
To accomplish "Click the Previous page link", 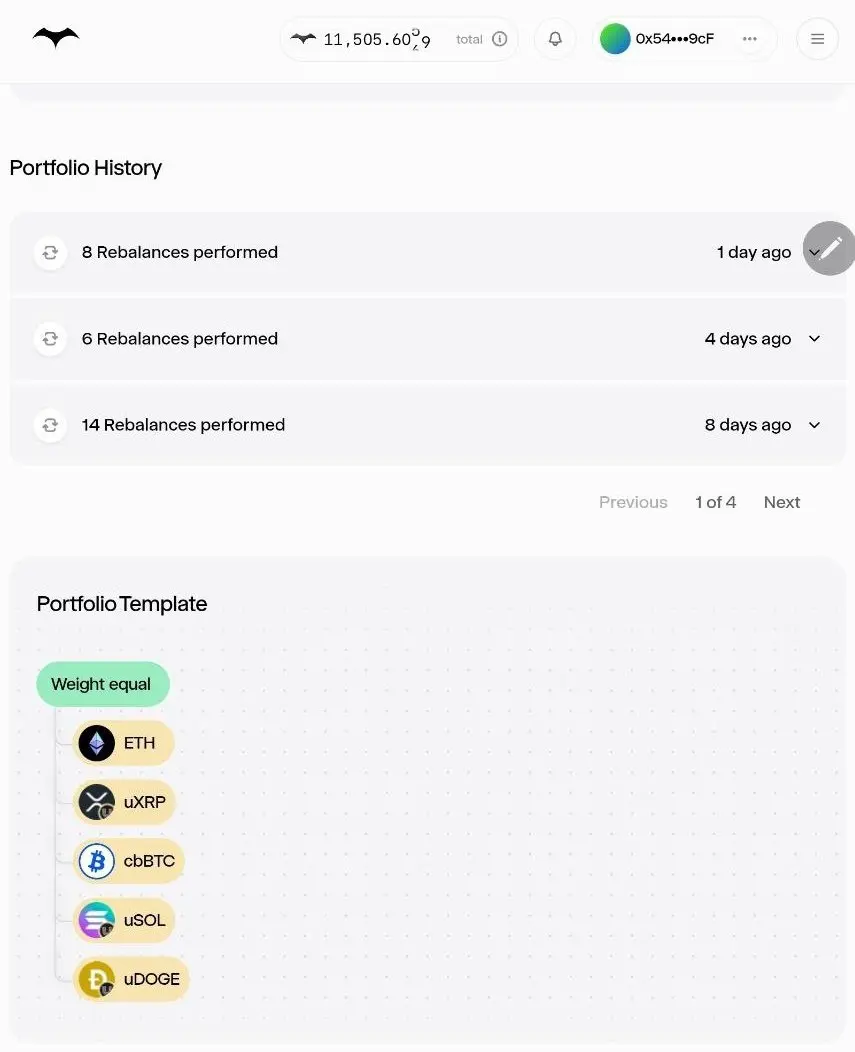I will pos(633,502).
